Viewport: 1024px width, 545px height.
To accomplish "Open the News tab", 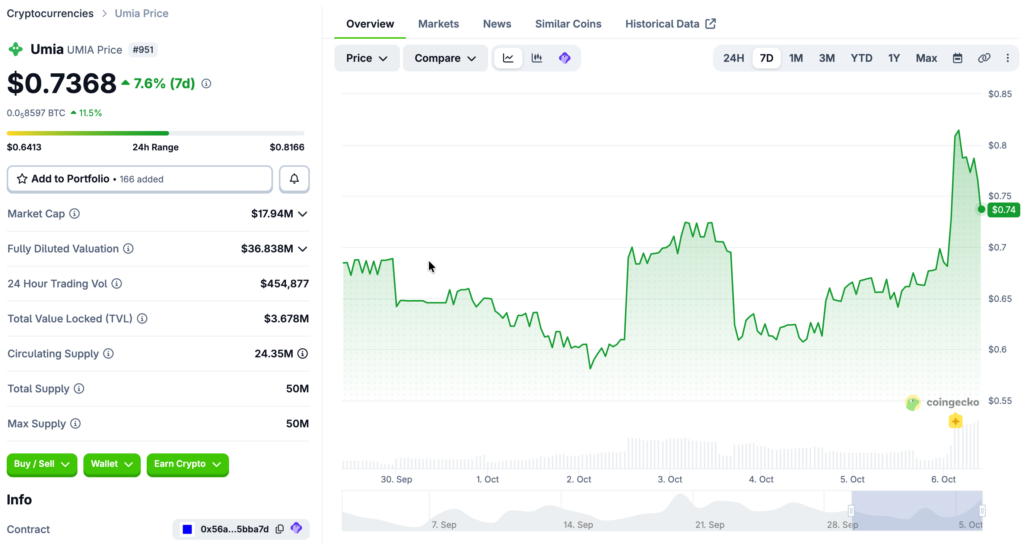I will 497,24.
